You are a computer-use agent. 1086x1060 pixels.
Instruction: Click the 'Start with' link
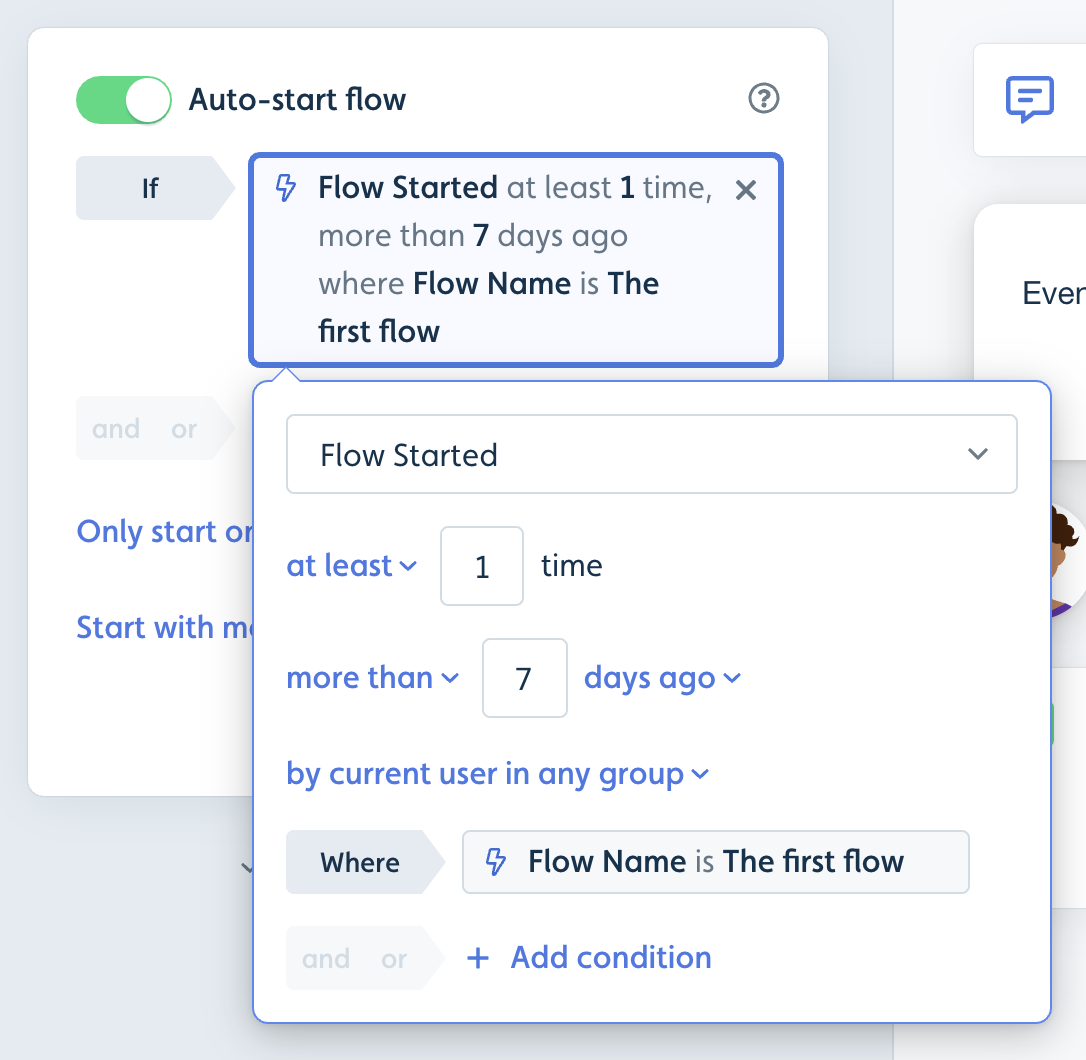click(165, 628)
